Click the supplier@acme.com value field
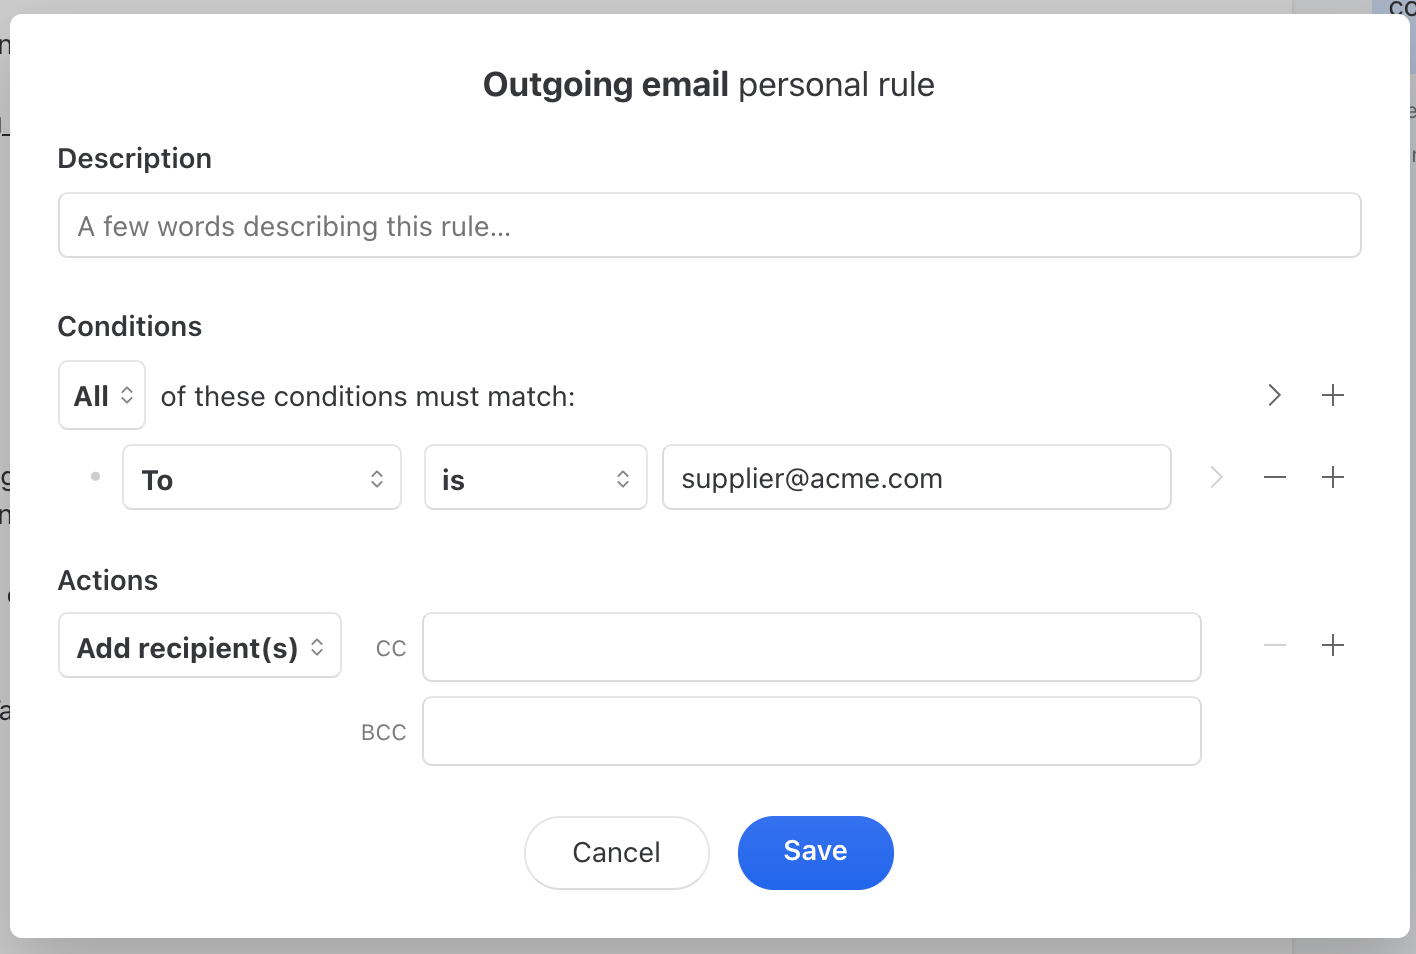 (x=916, y=478)
